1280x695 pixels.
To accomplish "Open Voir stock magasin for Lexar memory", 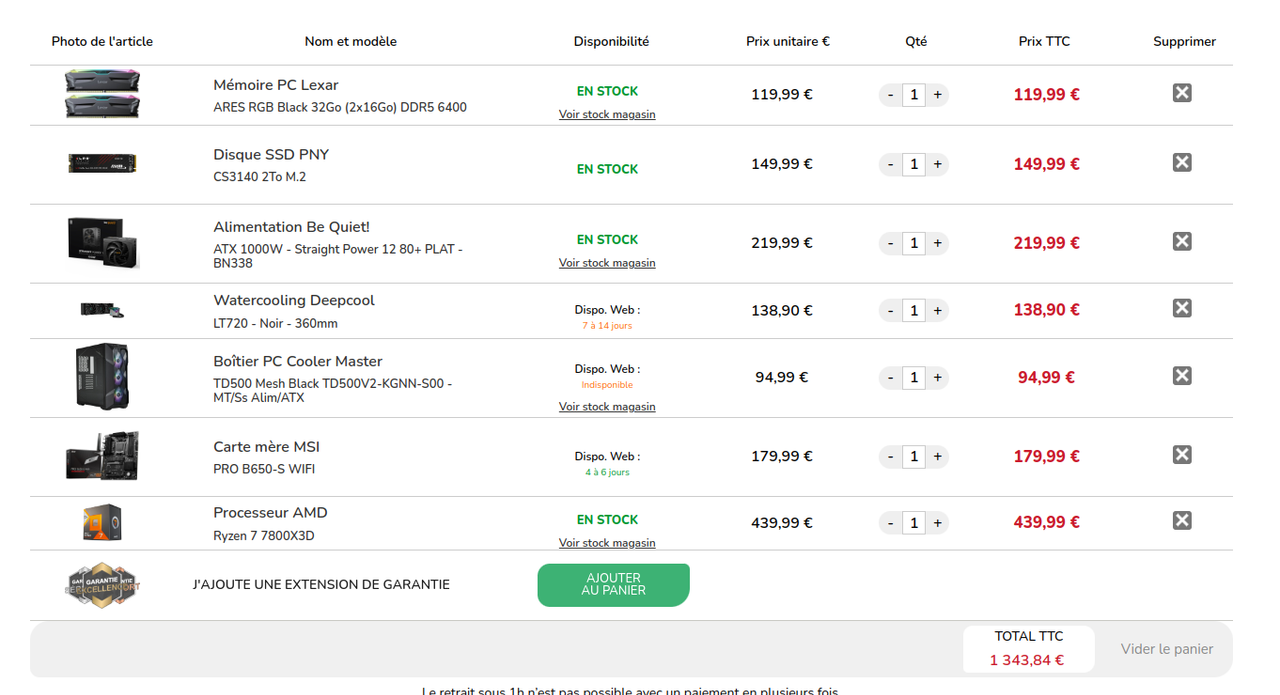I will [x=607, y=114].
